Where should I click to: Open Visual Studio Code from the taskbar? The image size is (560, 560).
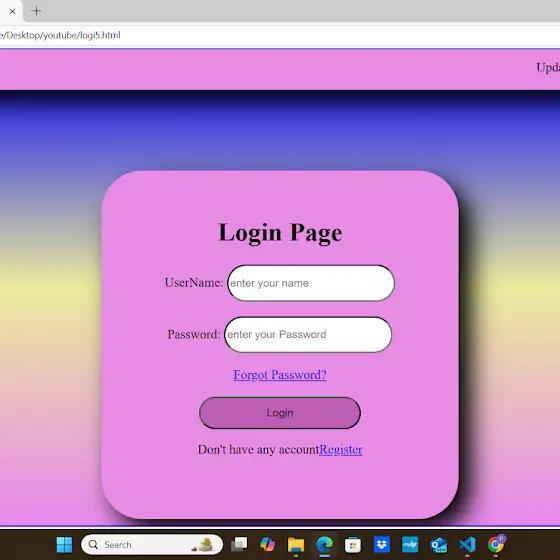coord(467,545)
